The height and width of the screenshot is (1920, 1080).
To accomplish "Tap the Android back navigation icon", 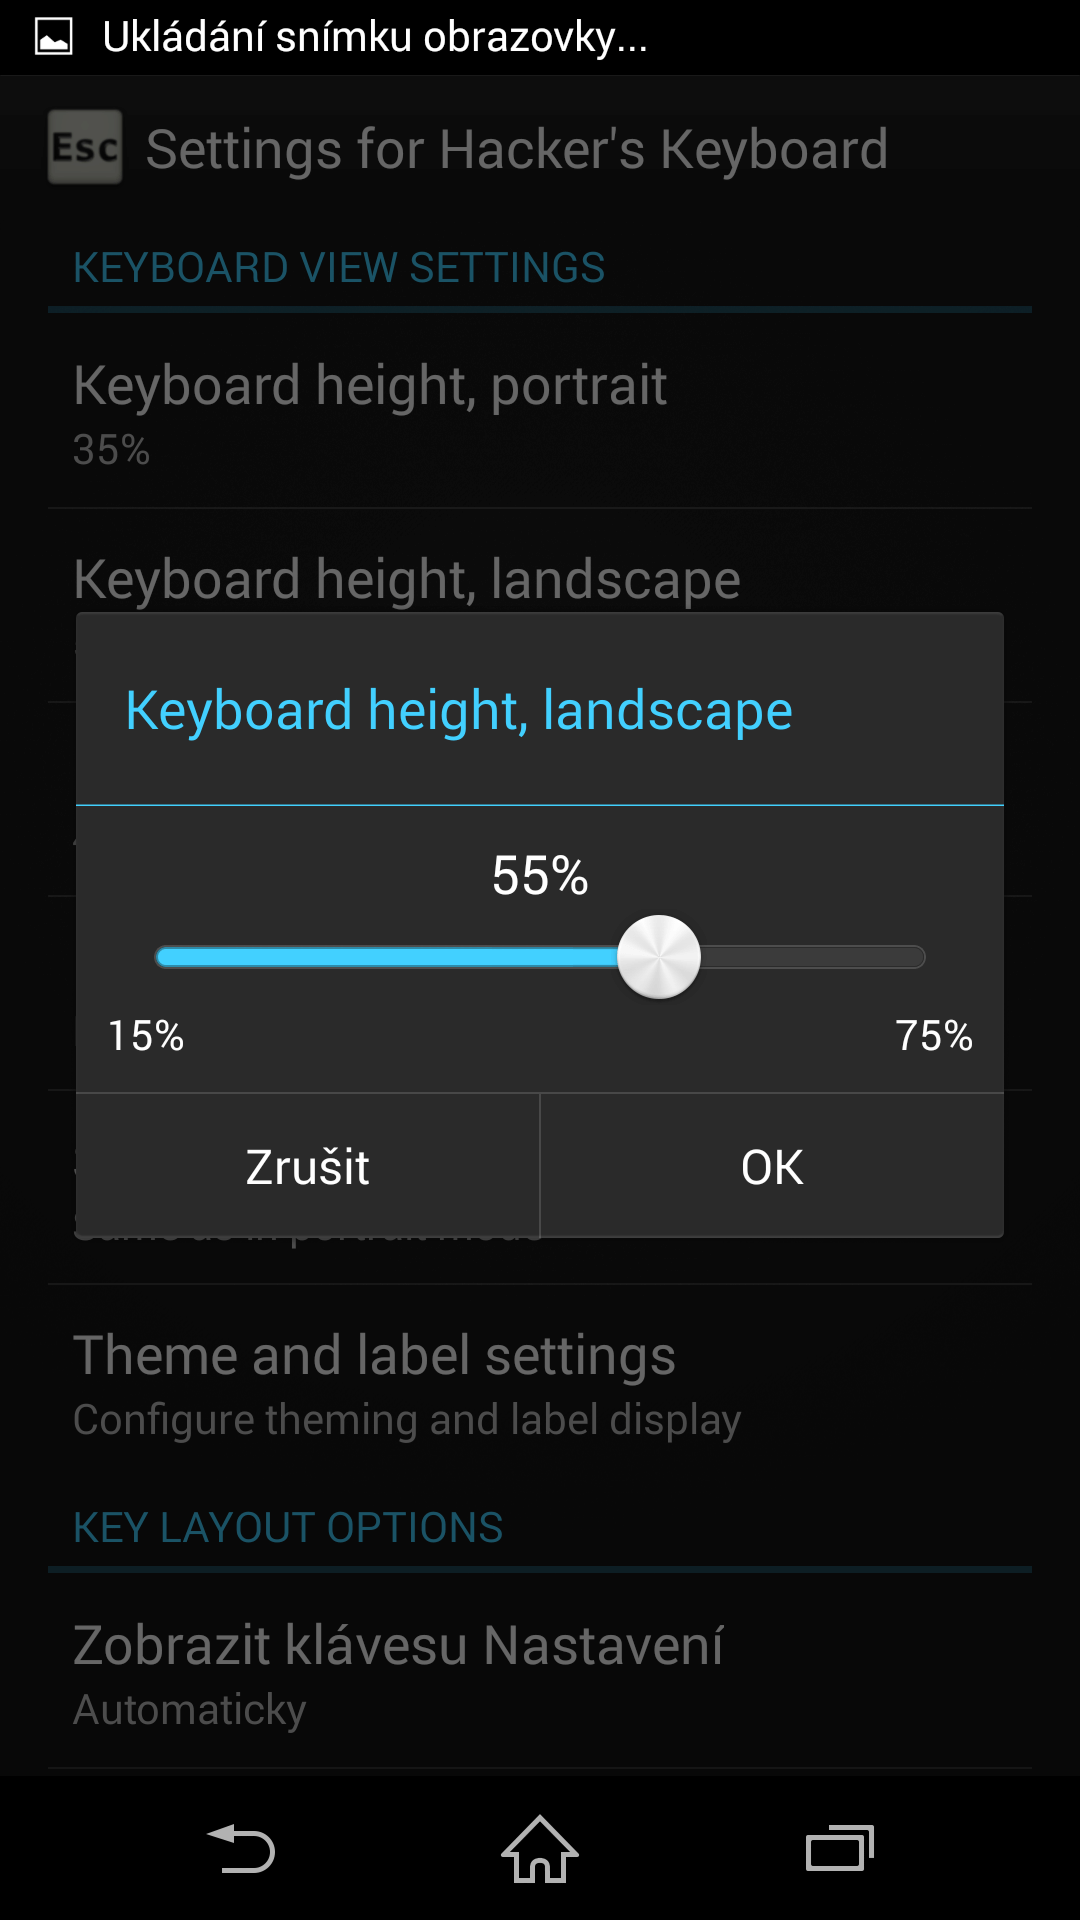I will click(x=240, y=1848).
